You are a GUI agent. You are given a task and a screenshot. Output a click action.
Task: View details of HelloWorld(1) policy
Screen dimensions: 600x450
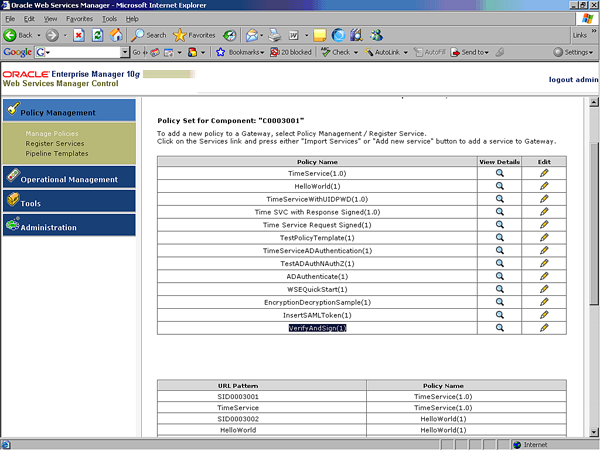click(x=499, y=186)
